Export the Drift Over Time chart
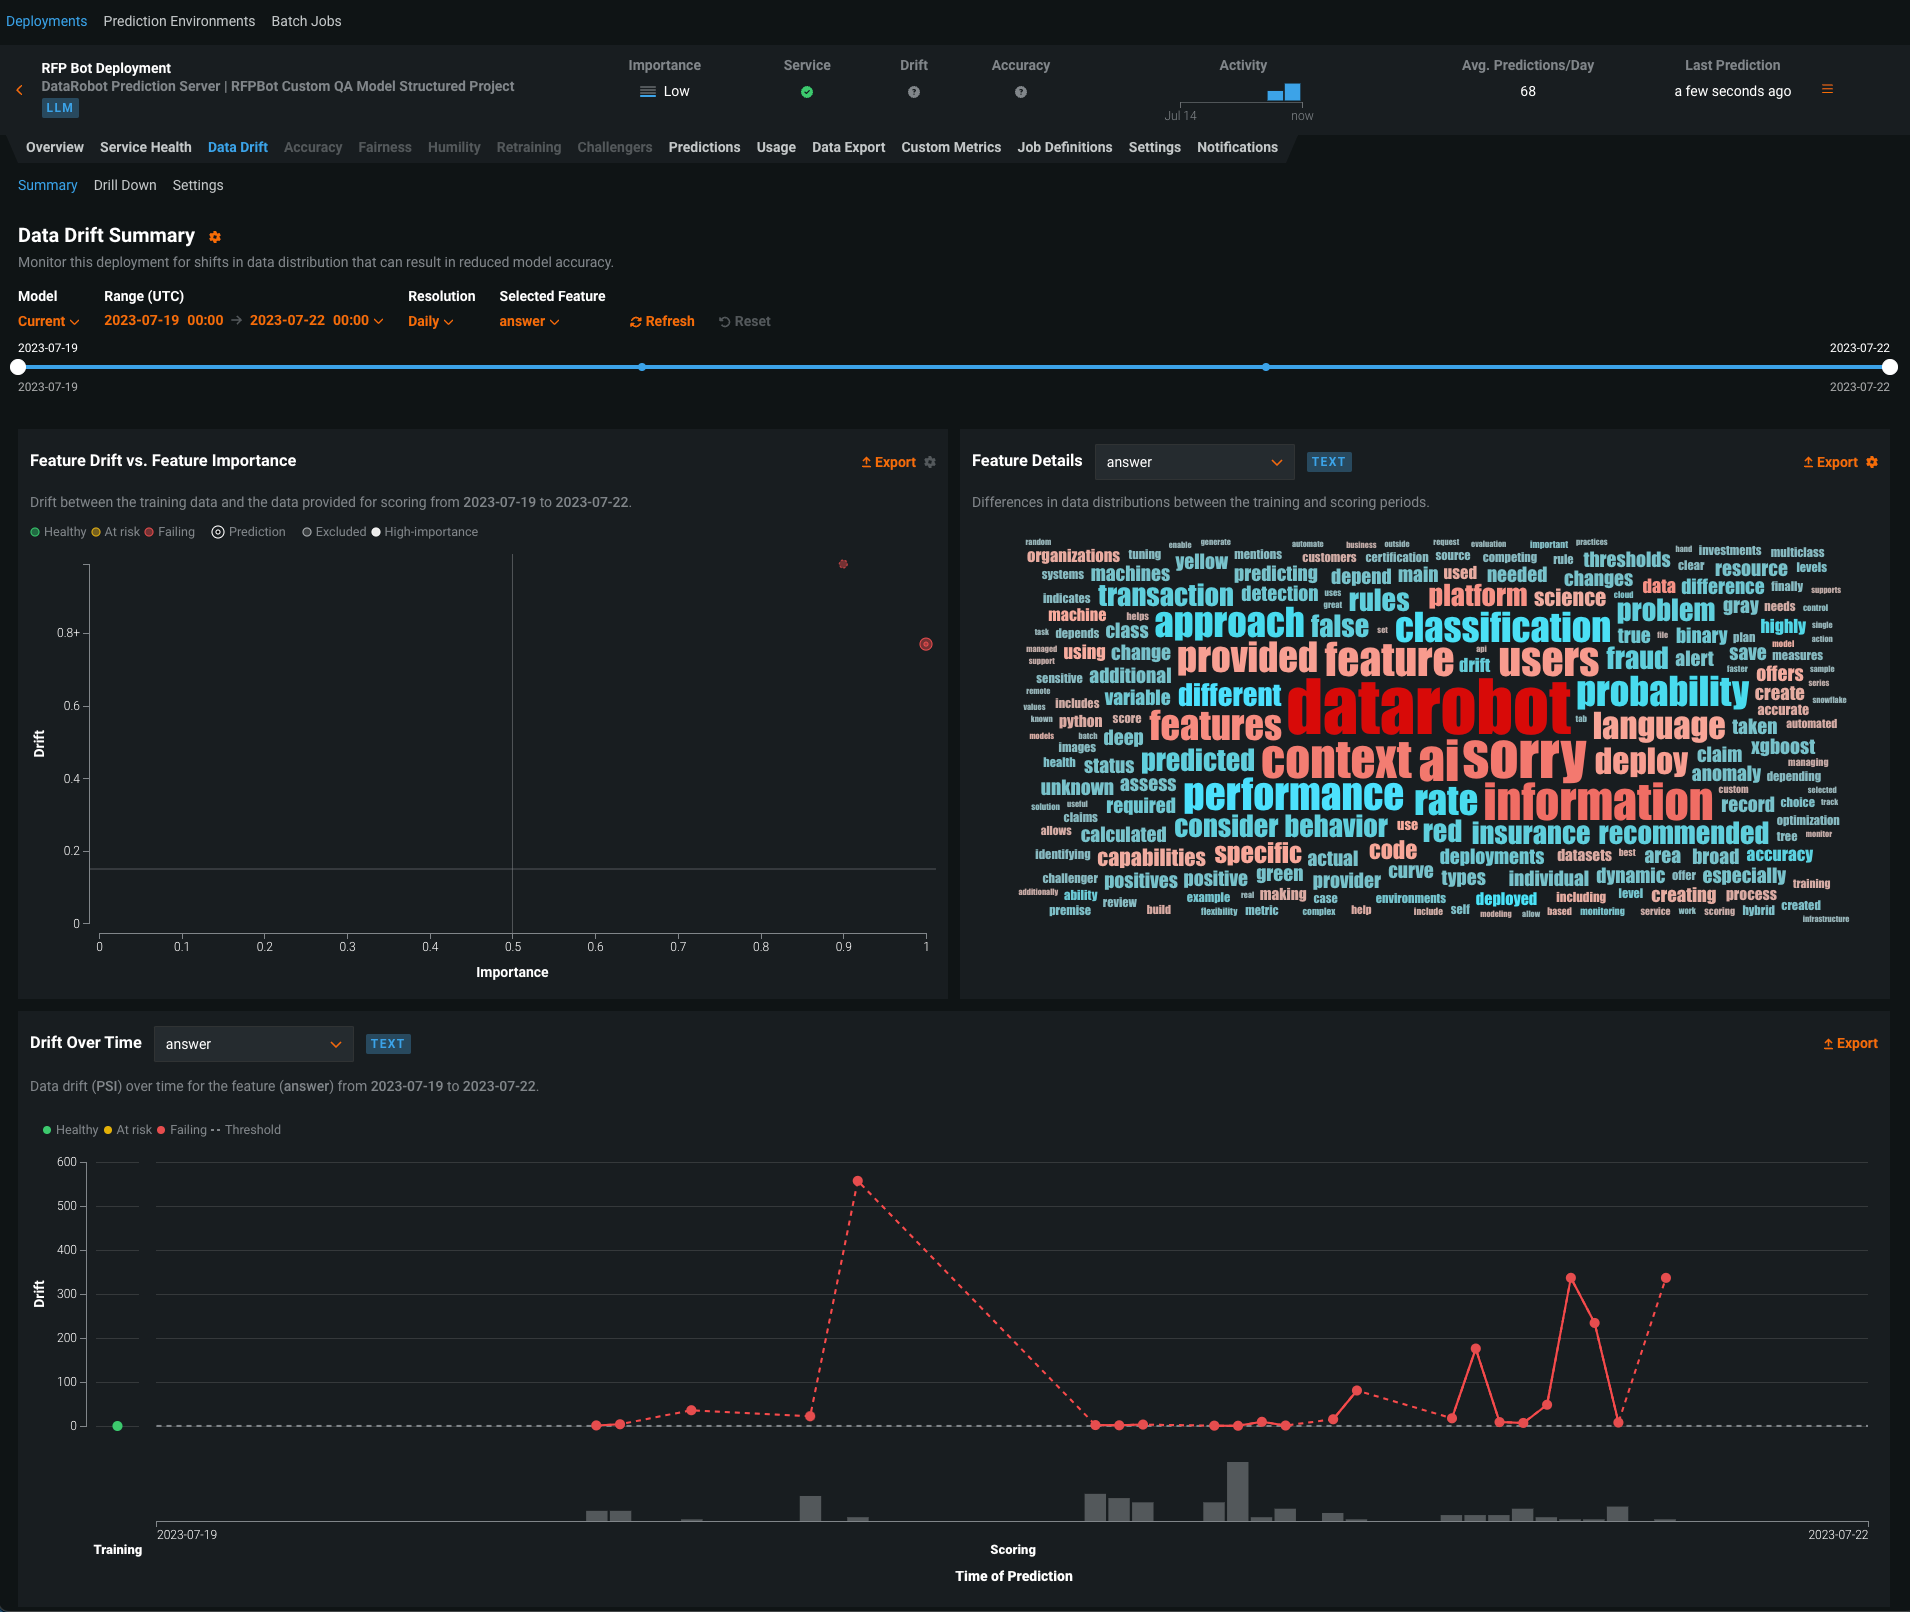 [1850, 1043]
